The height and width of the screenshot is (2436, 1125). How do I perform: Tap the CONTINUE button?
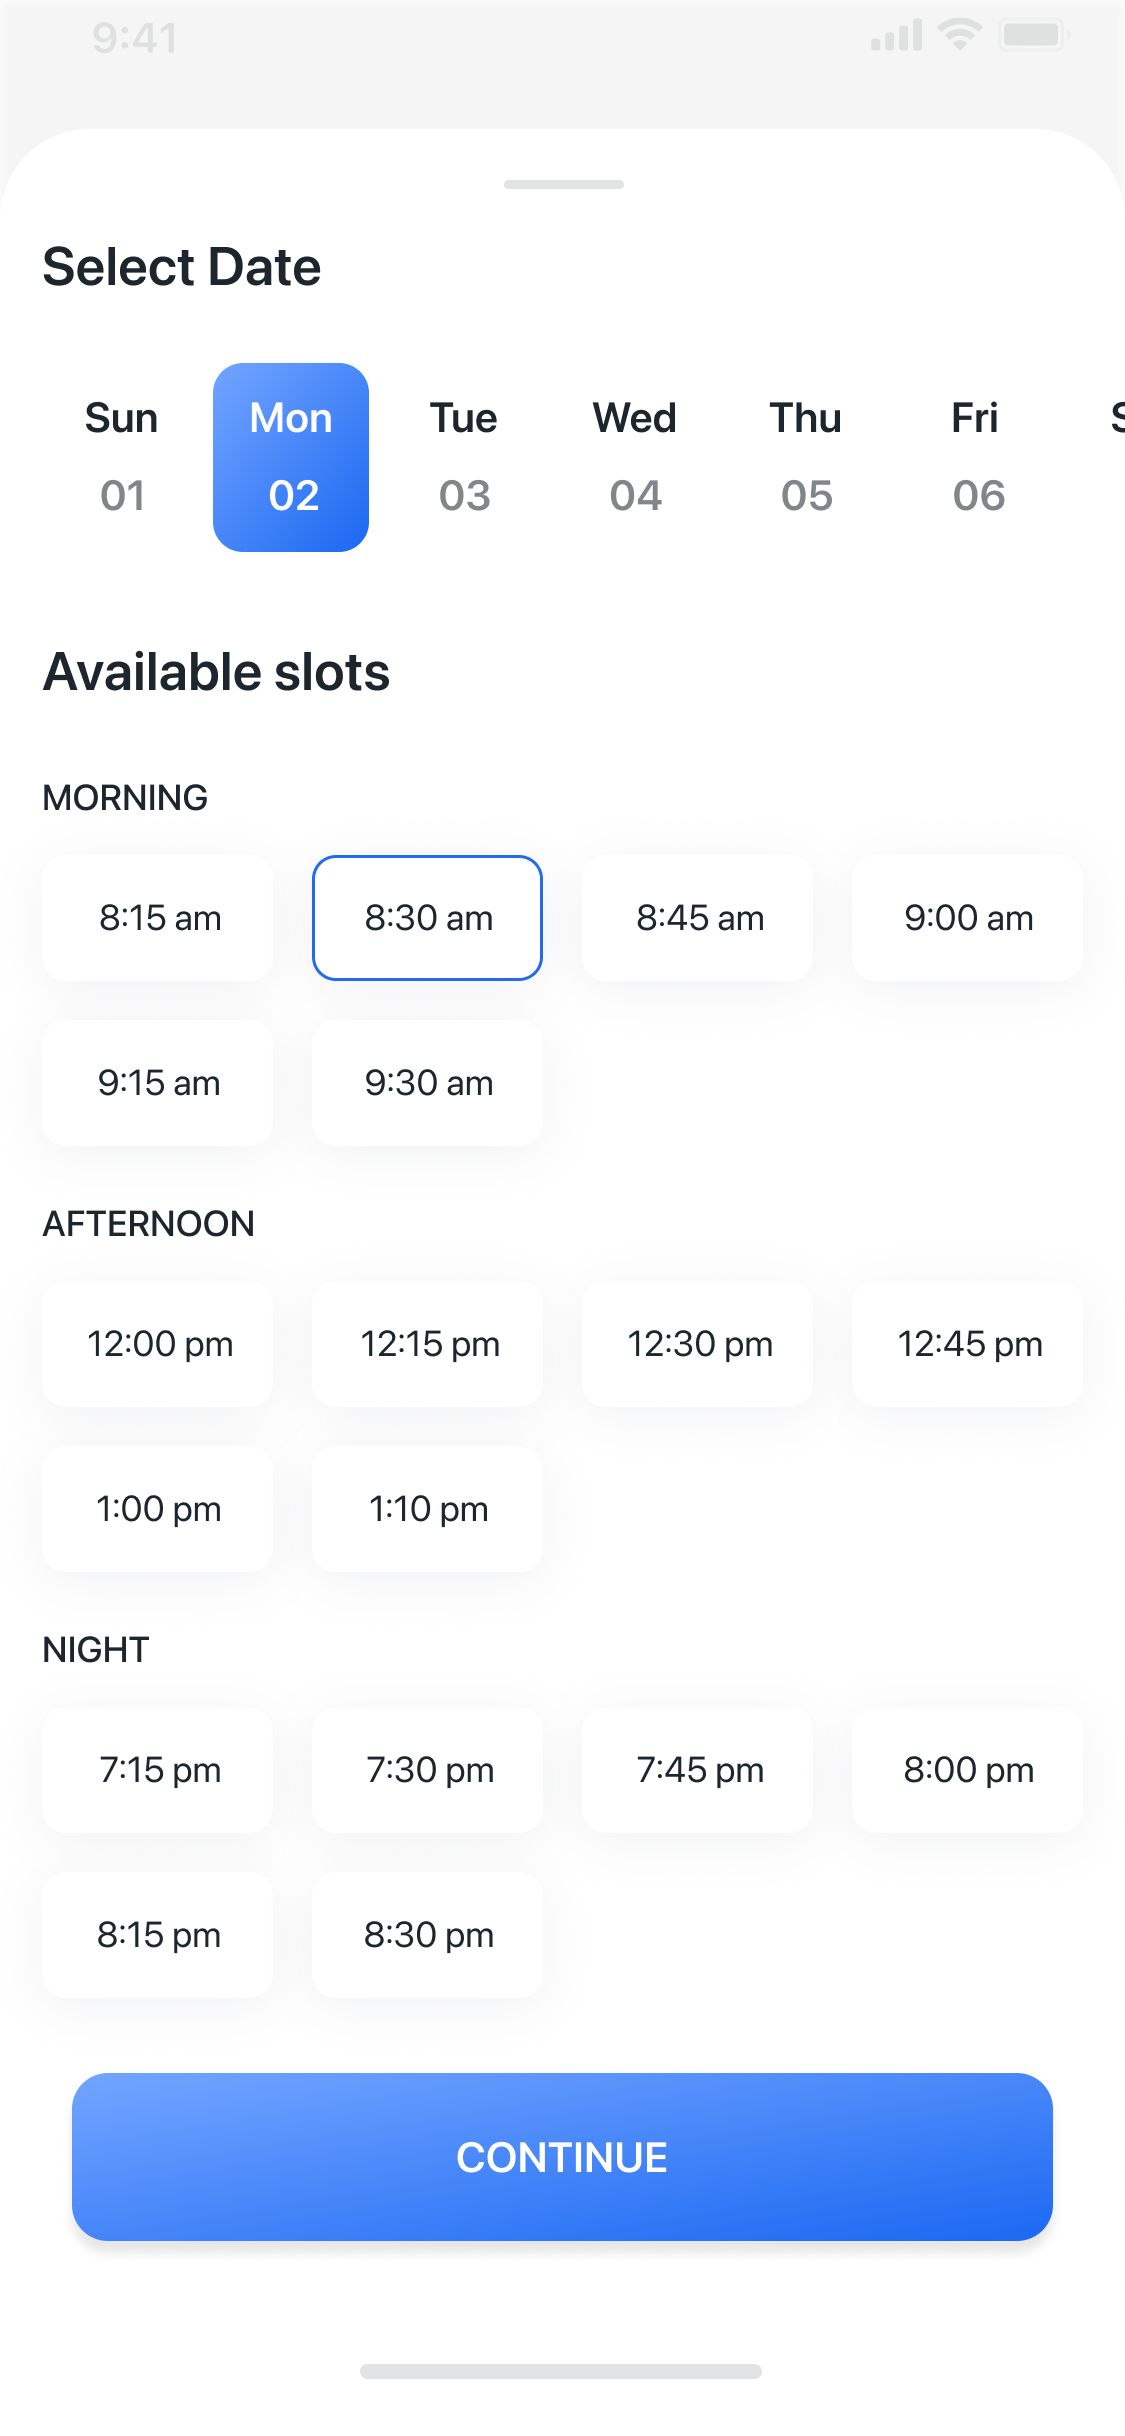click(562, 2157)
